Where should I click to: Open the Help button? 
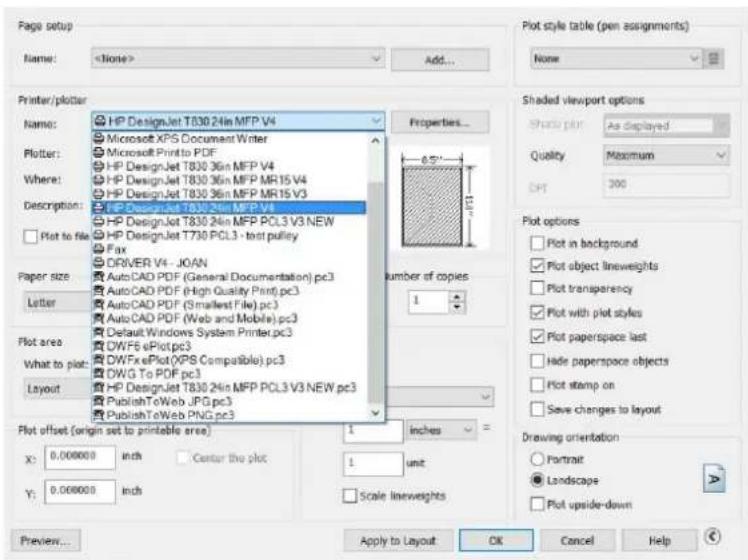coord(659,540)
